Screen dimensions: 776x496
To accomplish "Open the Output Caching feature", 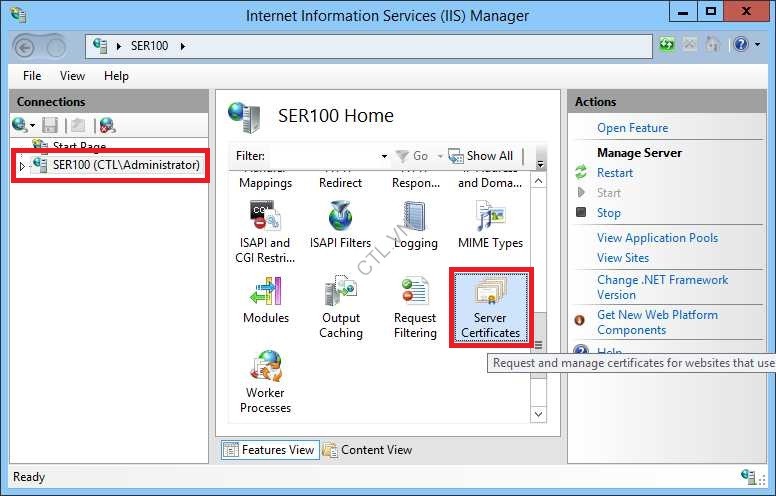I will point(341,307).
